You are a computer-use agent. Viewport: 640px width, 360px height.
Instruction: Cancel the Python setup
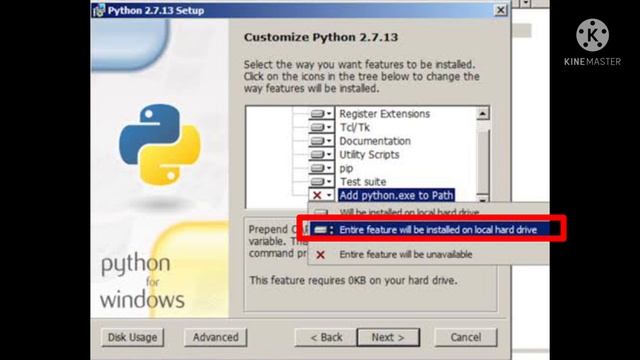click(466, 338)
